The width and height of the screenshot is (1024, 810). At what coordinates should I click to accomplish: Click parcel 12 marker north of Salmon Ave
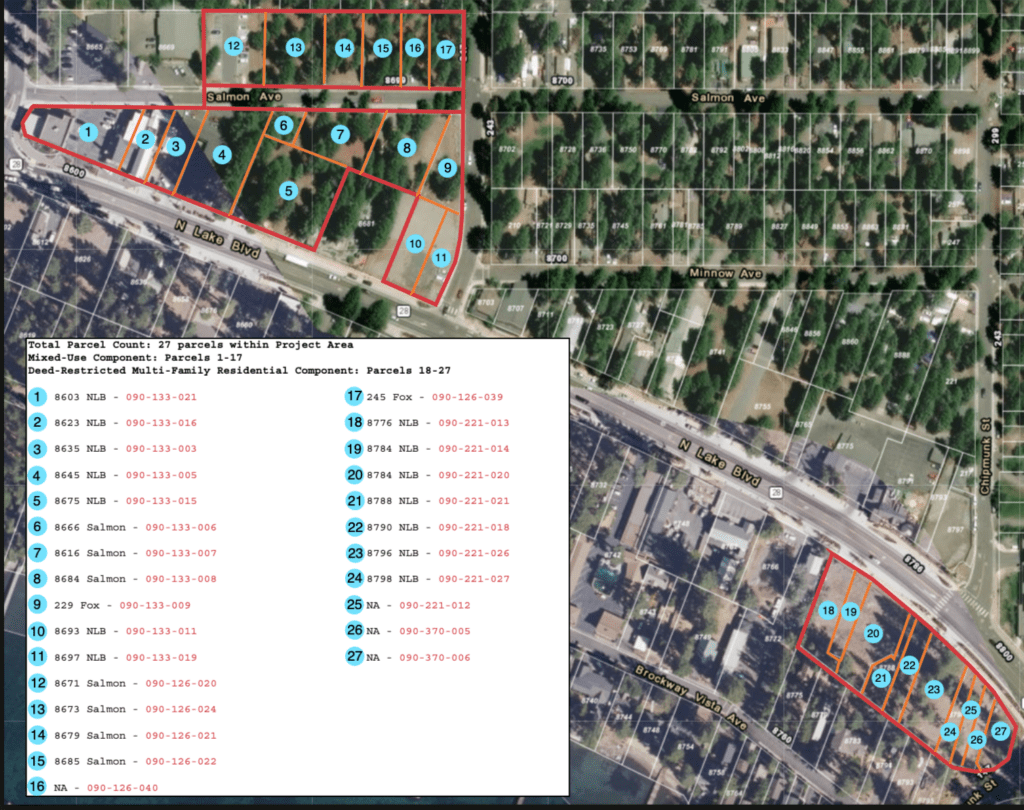coord(233,46)
